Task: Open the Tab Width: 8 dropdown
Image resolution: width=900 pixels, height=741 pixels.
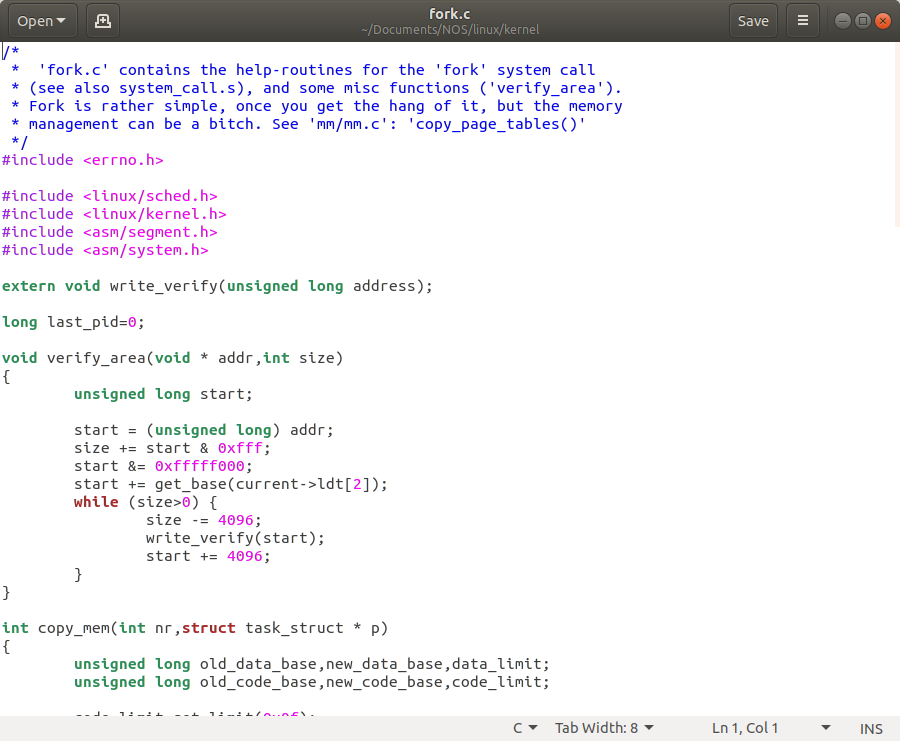Action: [603, 727]
